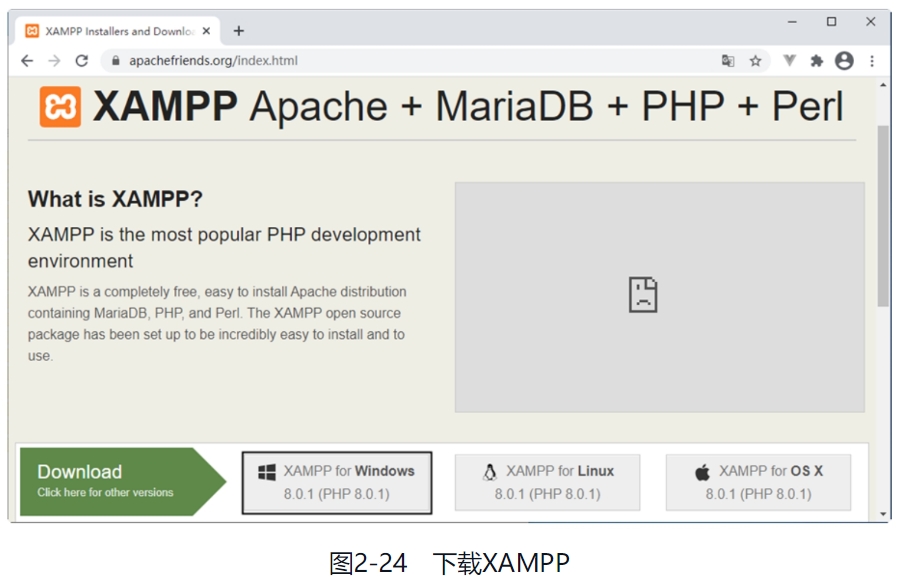The width and height of the screenshot is (906, 582).
Task: Download XAMPP for Windows
Action: 337,482
